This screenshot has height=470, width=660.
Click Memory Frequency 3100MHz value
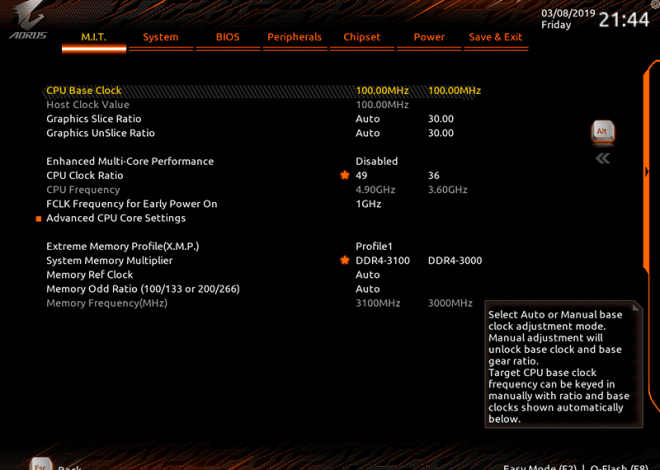[x=378, y=303]
